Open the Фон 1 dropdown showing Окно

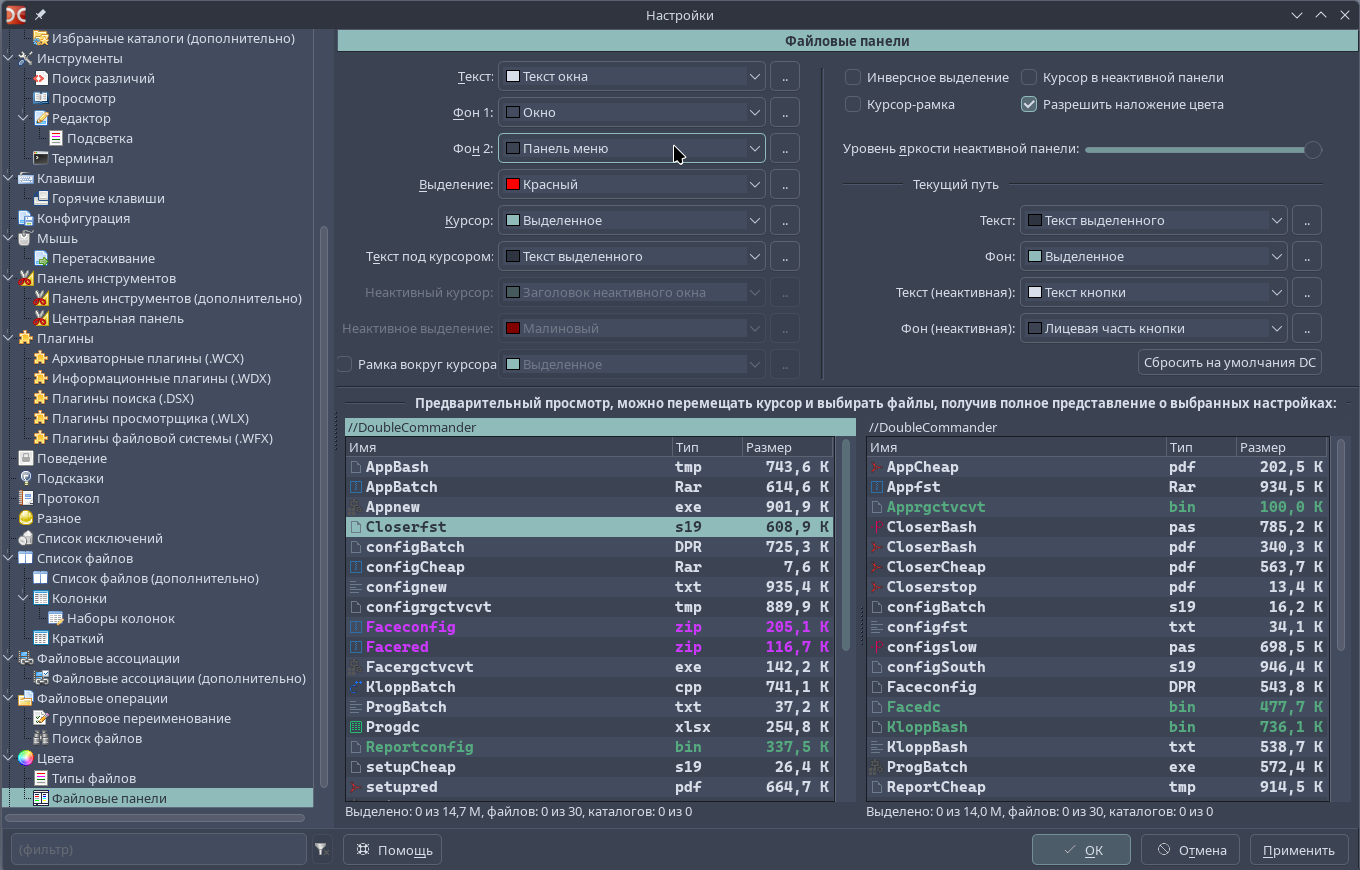click(x=632, y=112)
